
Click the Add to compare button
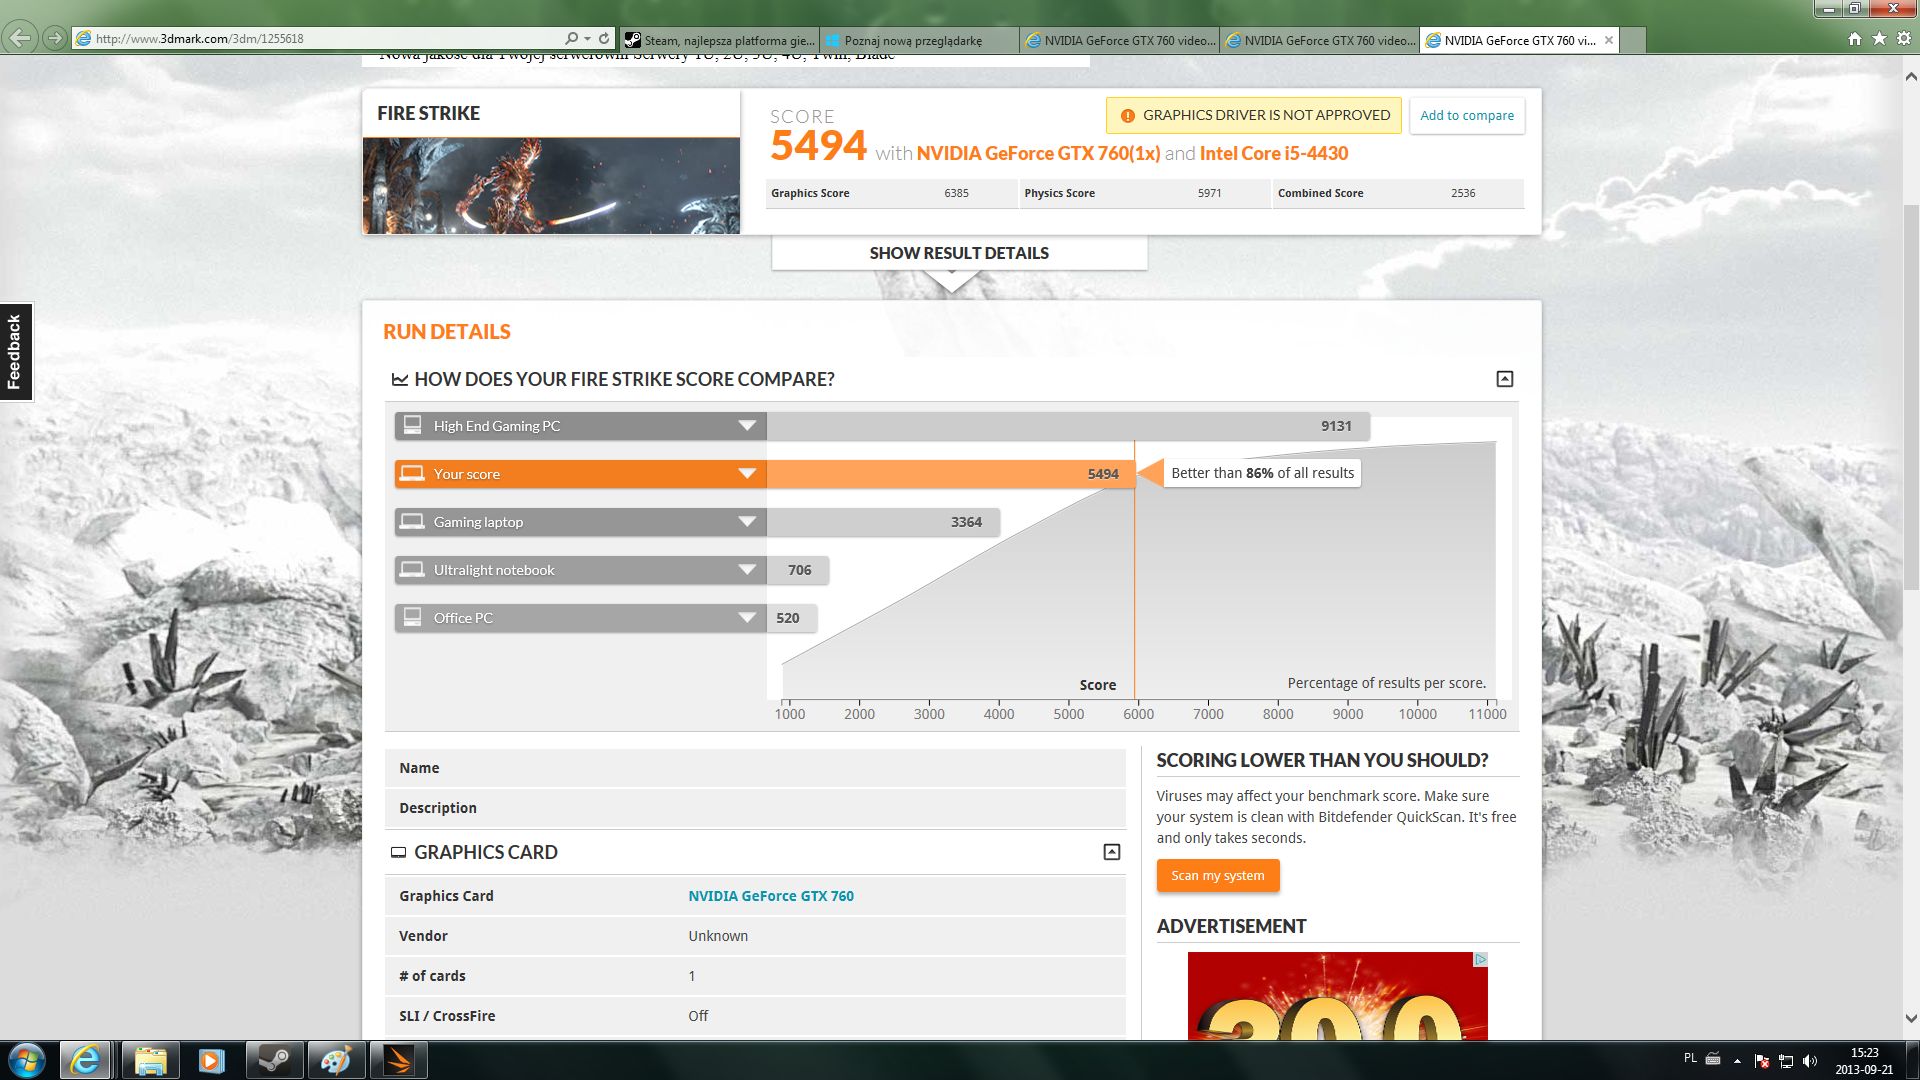(x=1466, y=115)
